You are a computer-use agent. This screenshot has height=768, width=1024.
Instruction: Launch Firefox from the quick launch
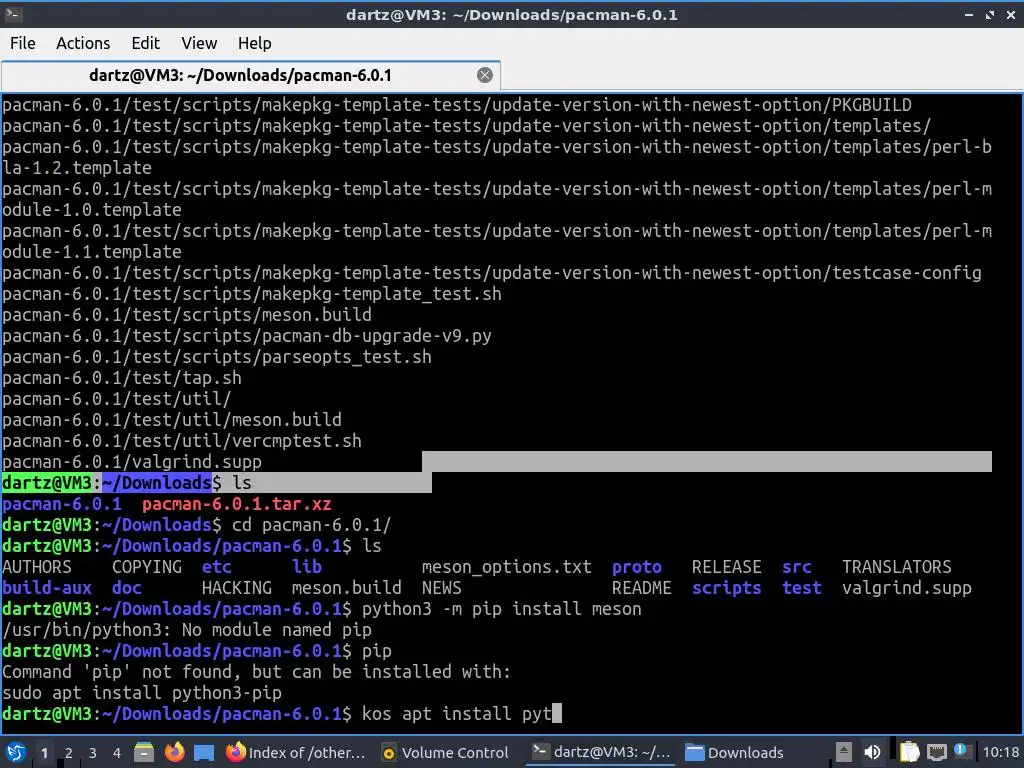click(x=174, y=752)
